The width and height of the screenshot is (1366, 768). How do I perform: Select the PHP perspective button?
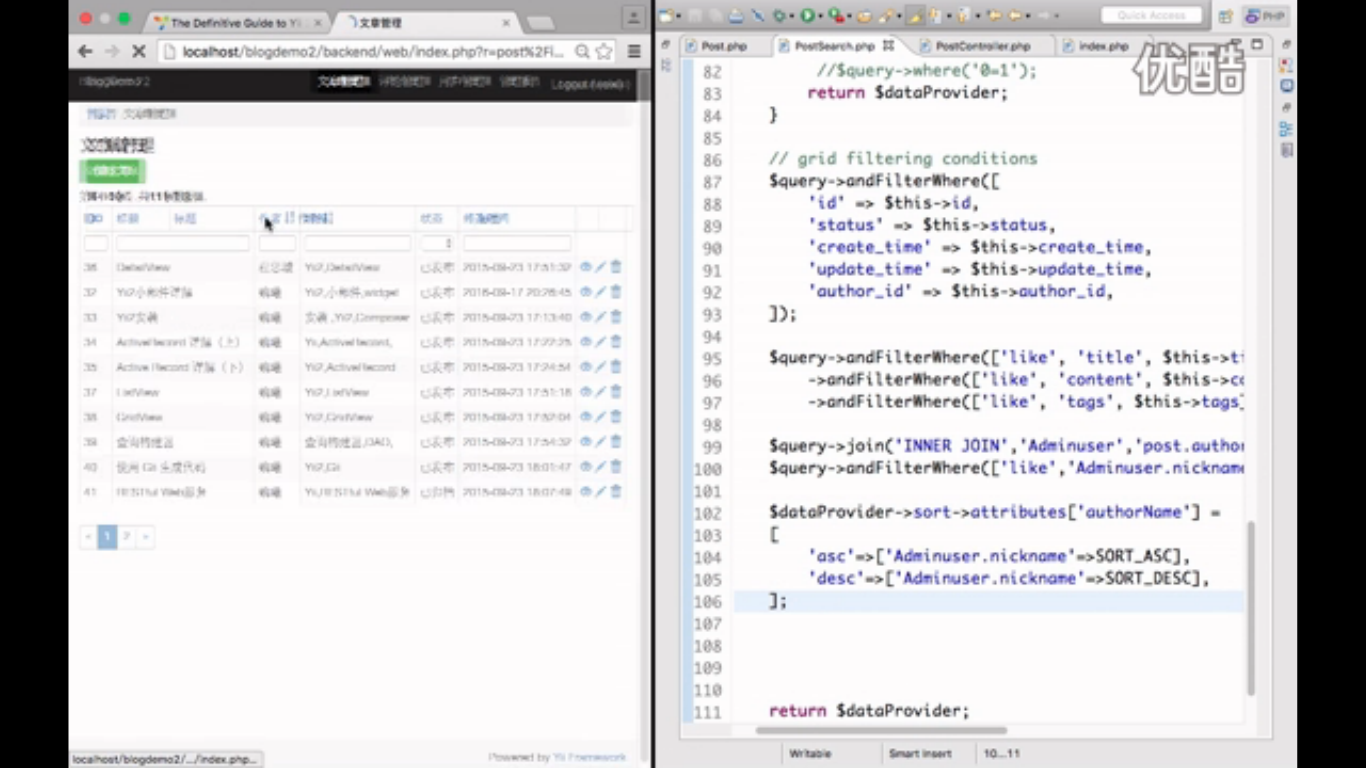[1265, 16]
